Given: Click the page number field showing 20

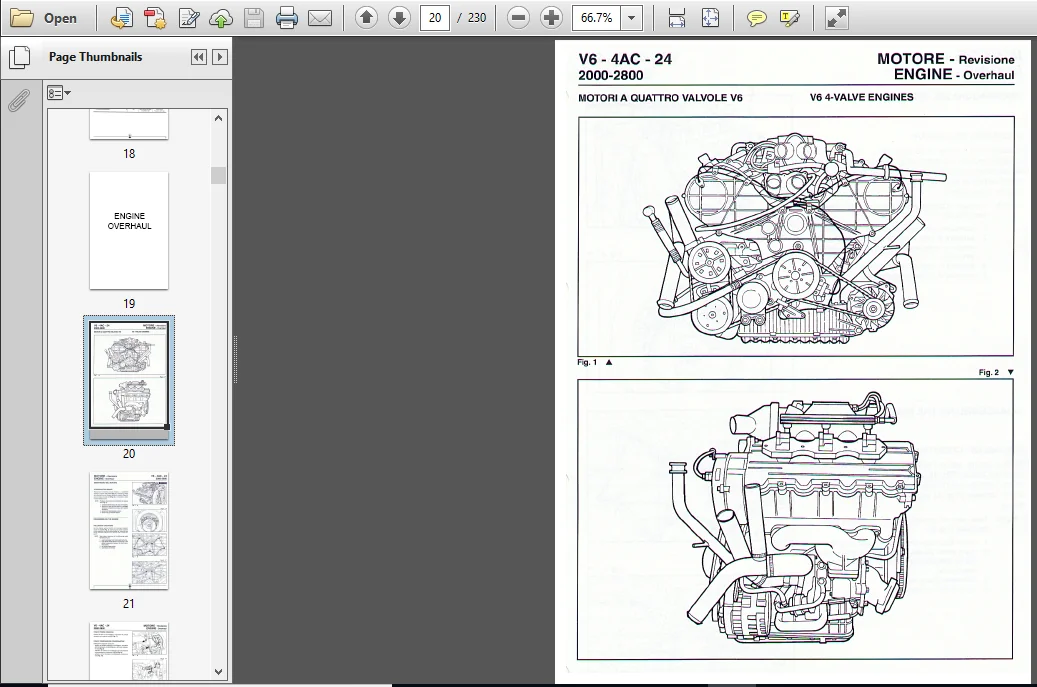Looking at the screenshot, I should coord(435,18).
